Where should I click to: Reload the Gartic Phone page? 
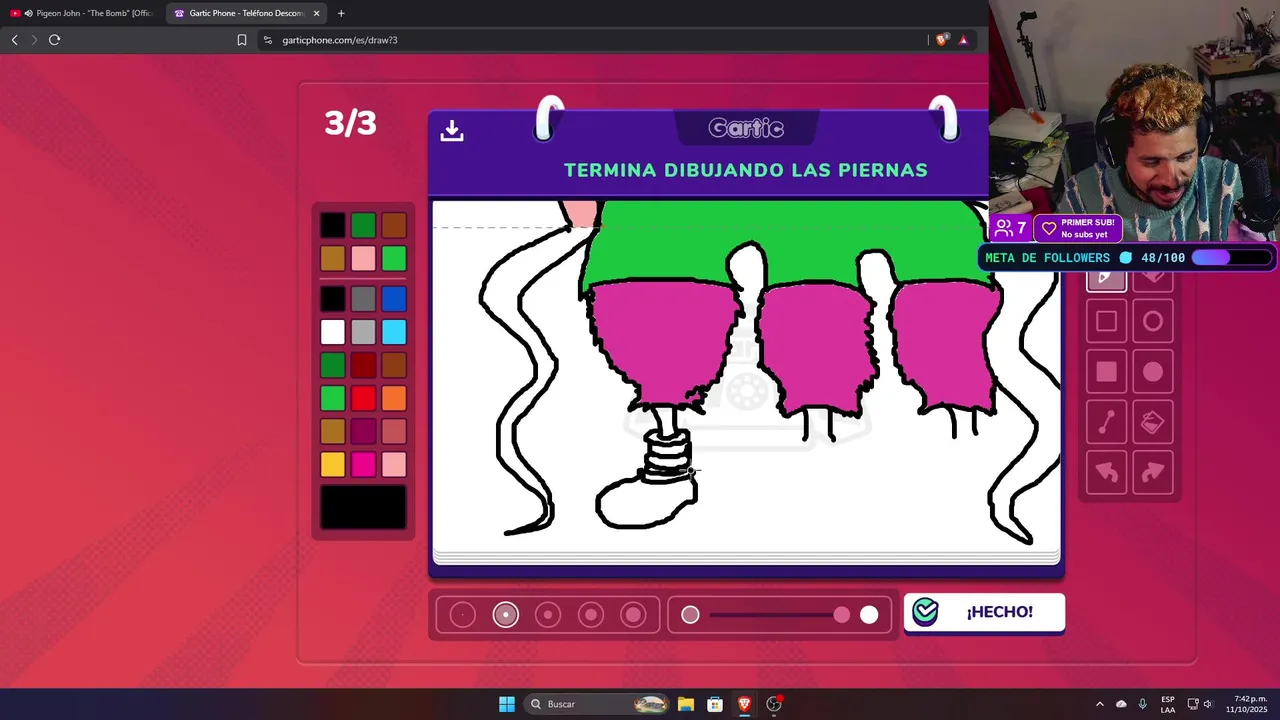tap(54, 40)
